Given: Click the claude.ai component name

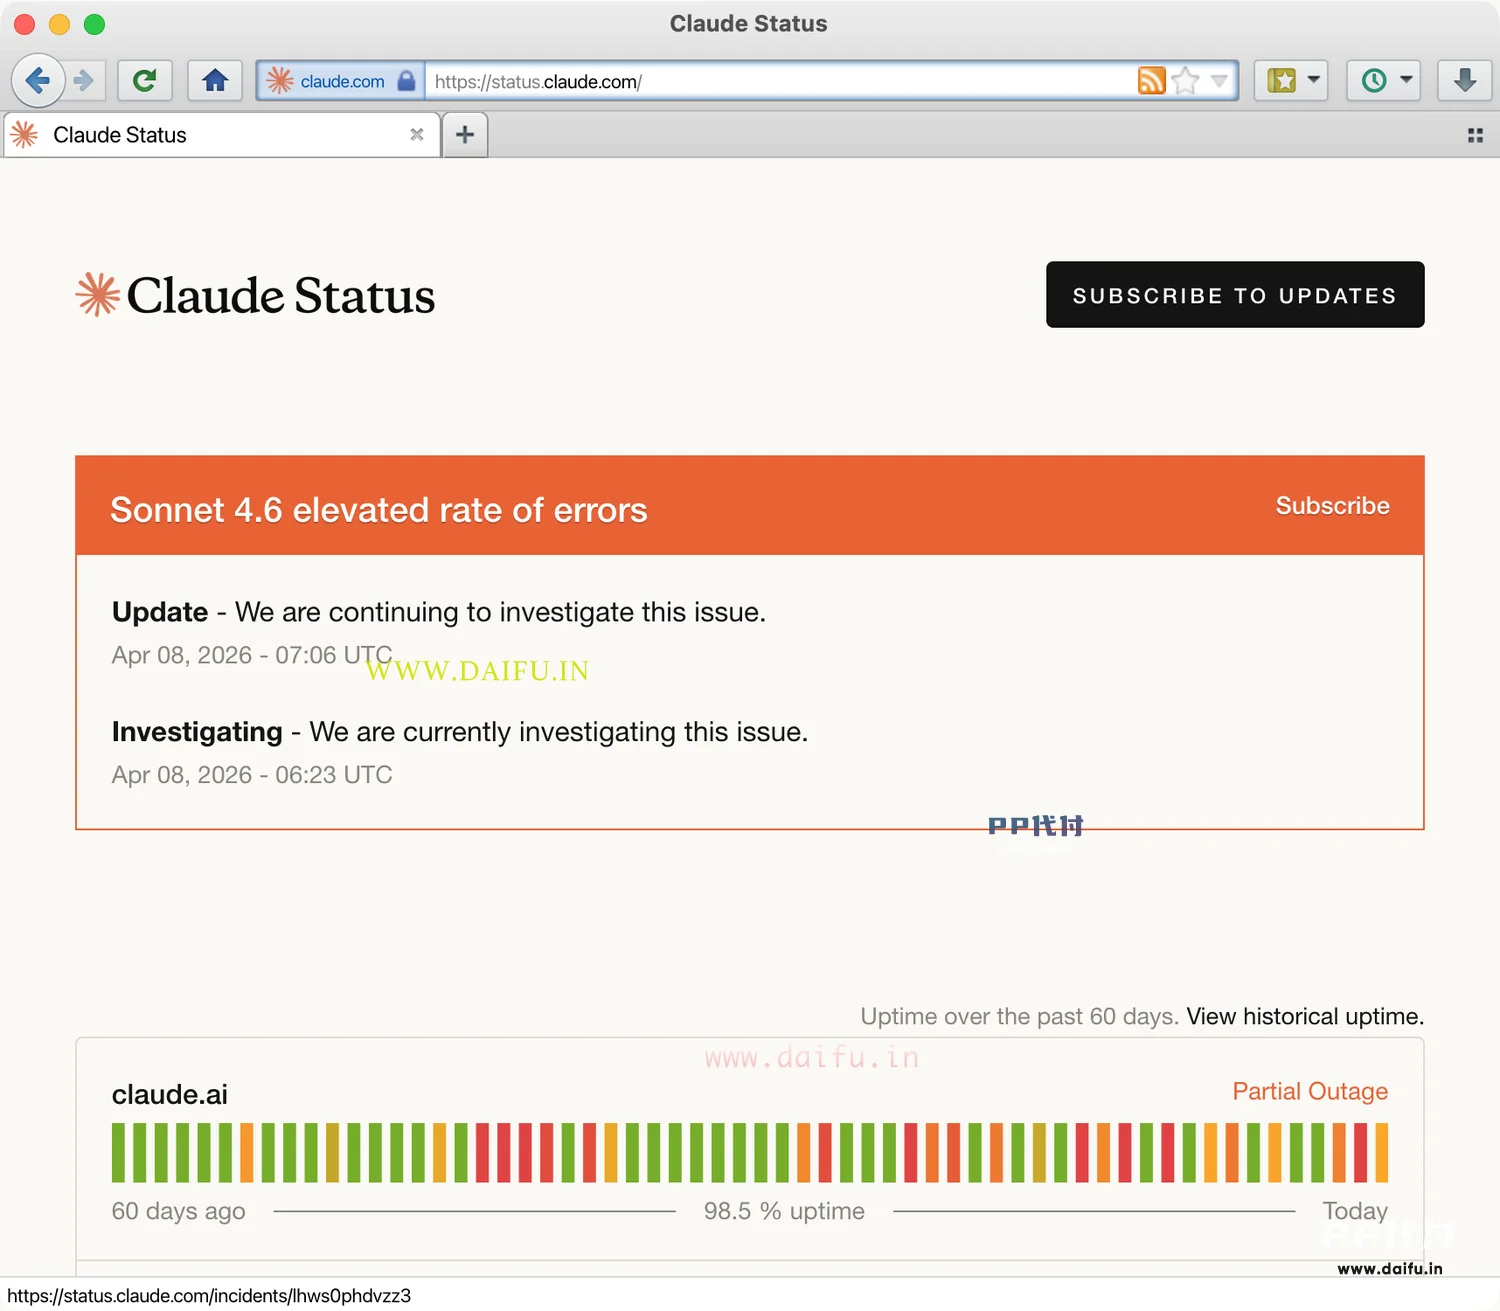Looking at the screenshot, I should pyautogui.click(x=170, y=1095).
